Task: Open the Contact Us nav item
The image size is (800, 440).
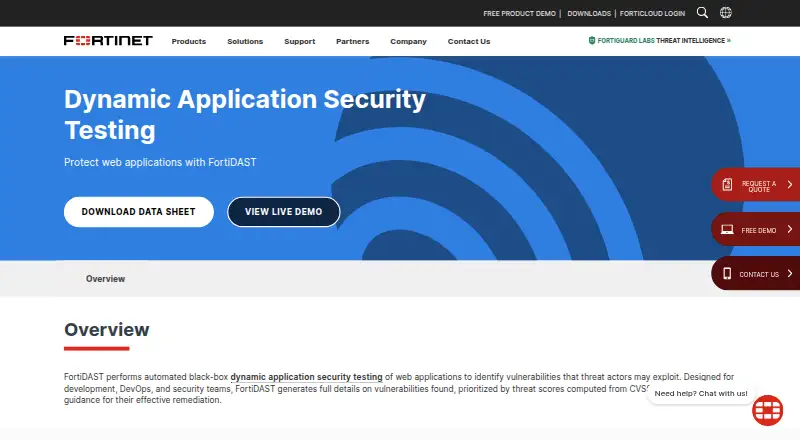Action: pos(469,41)
